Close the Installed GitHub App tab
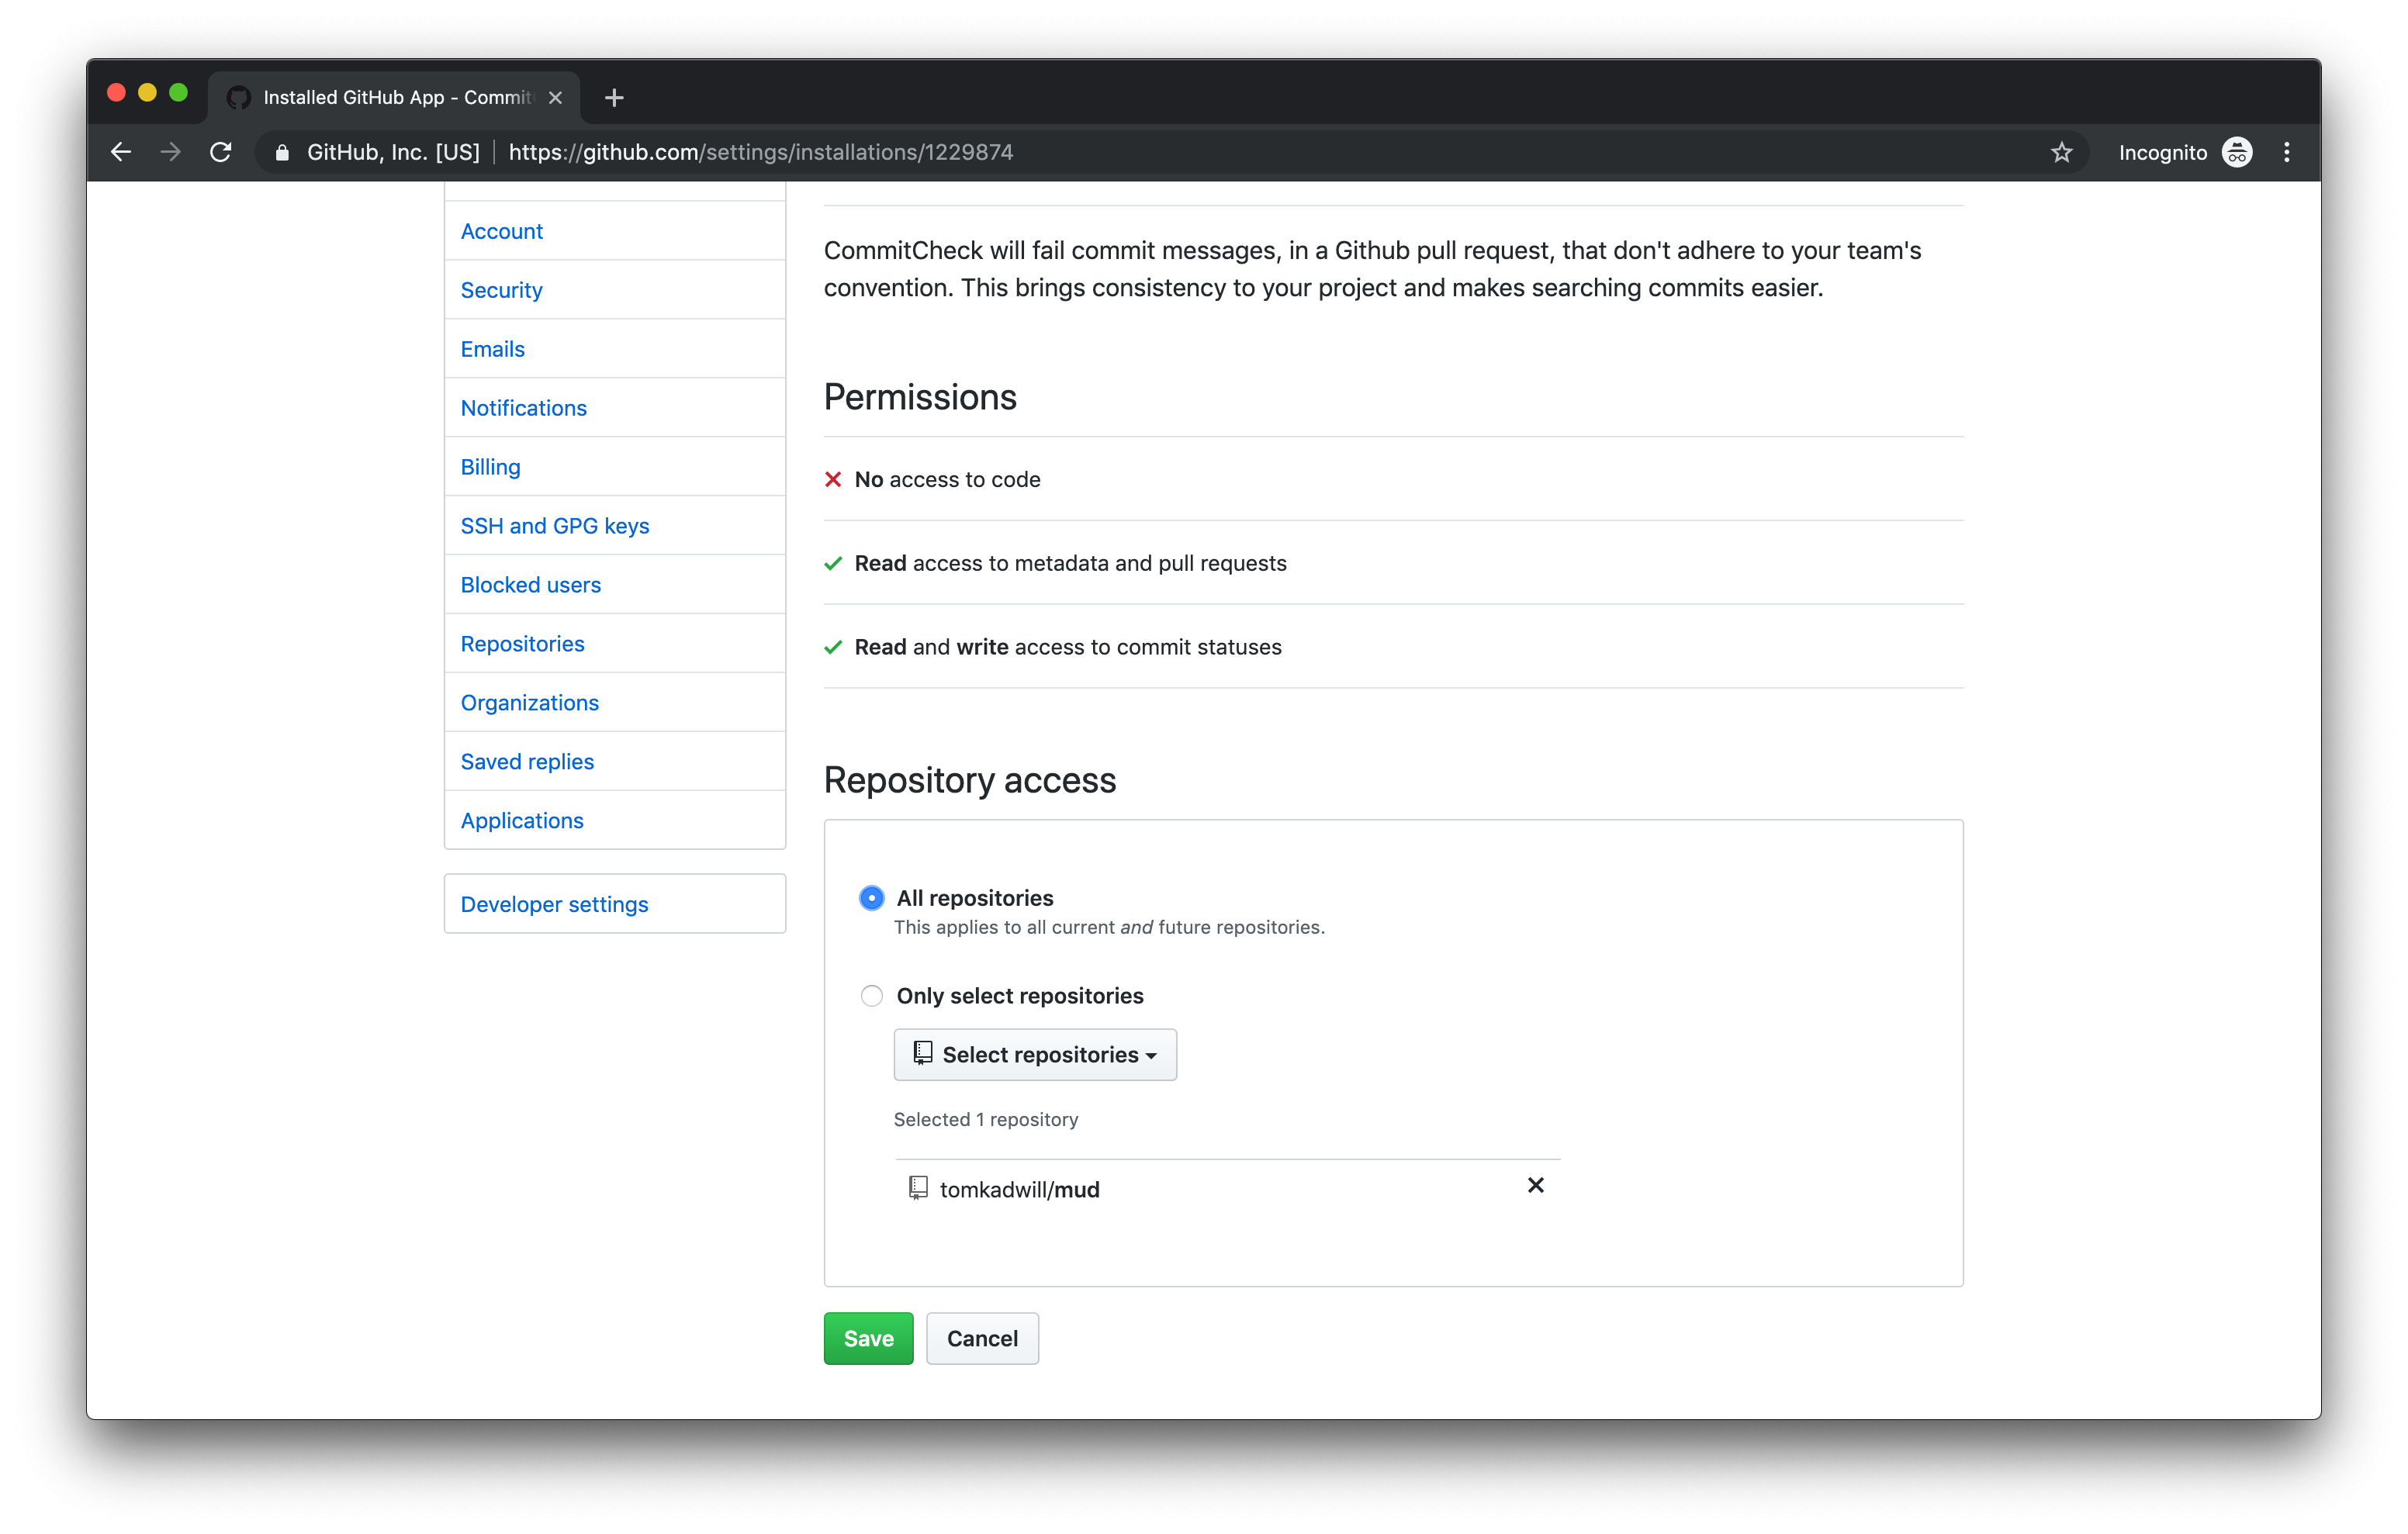The width and height of the screenshot is (2408, 1534). point(555,97)
